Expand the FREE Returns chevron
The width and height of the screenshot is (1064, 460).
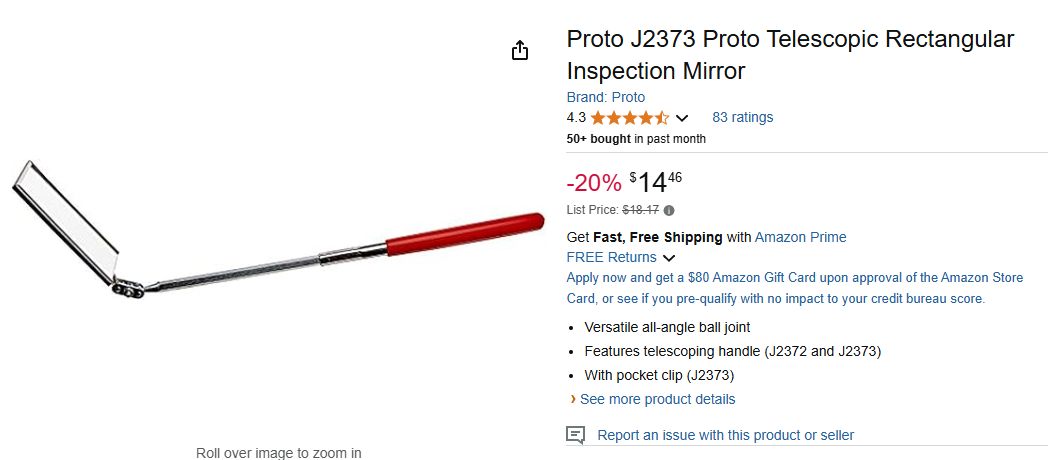(x=669, y=258)
